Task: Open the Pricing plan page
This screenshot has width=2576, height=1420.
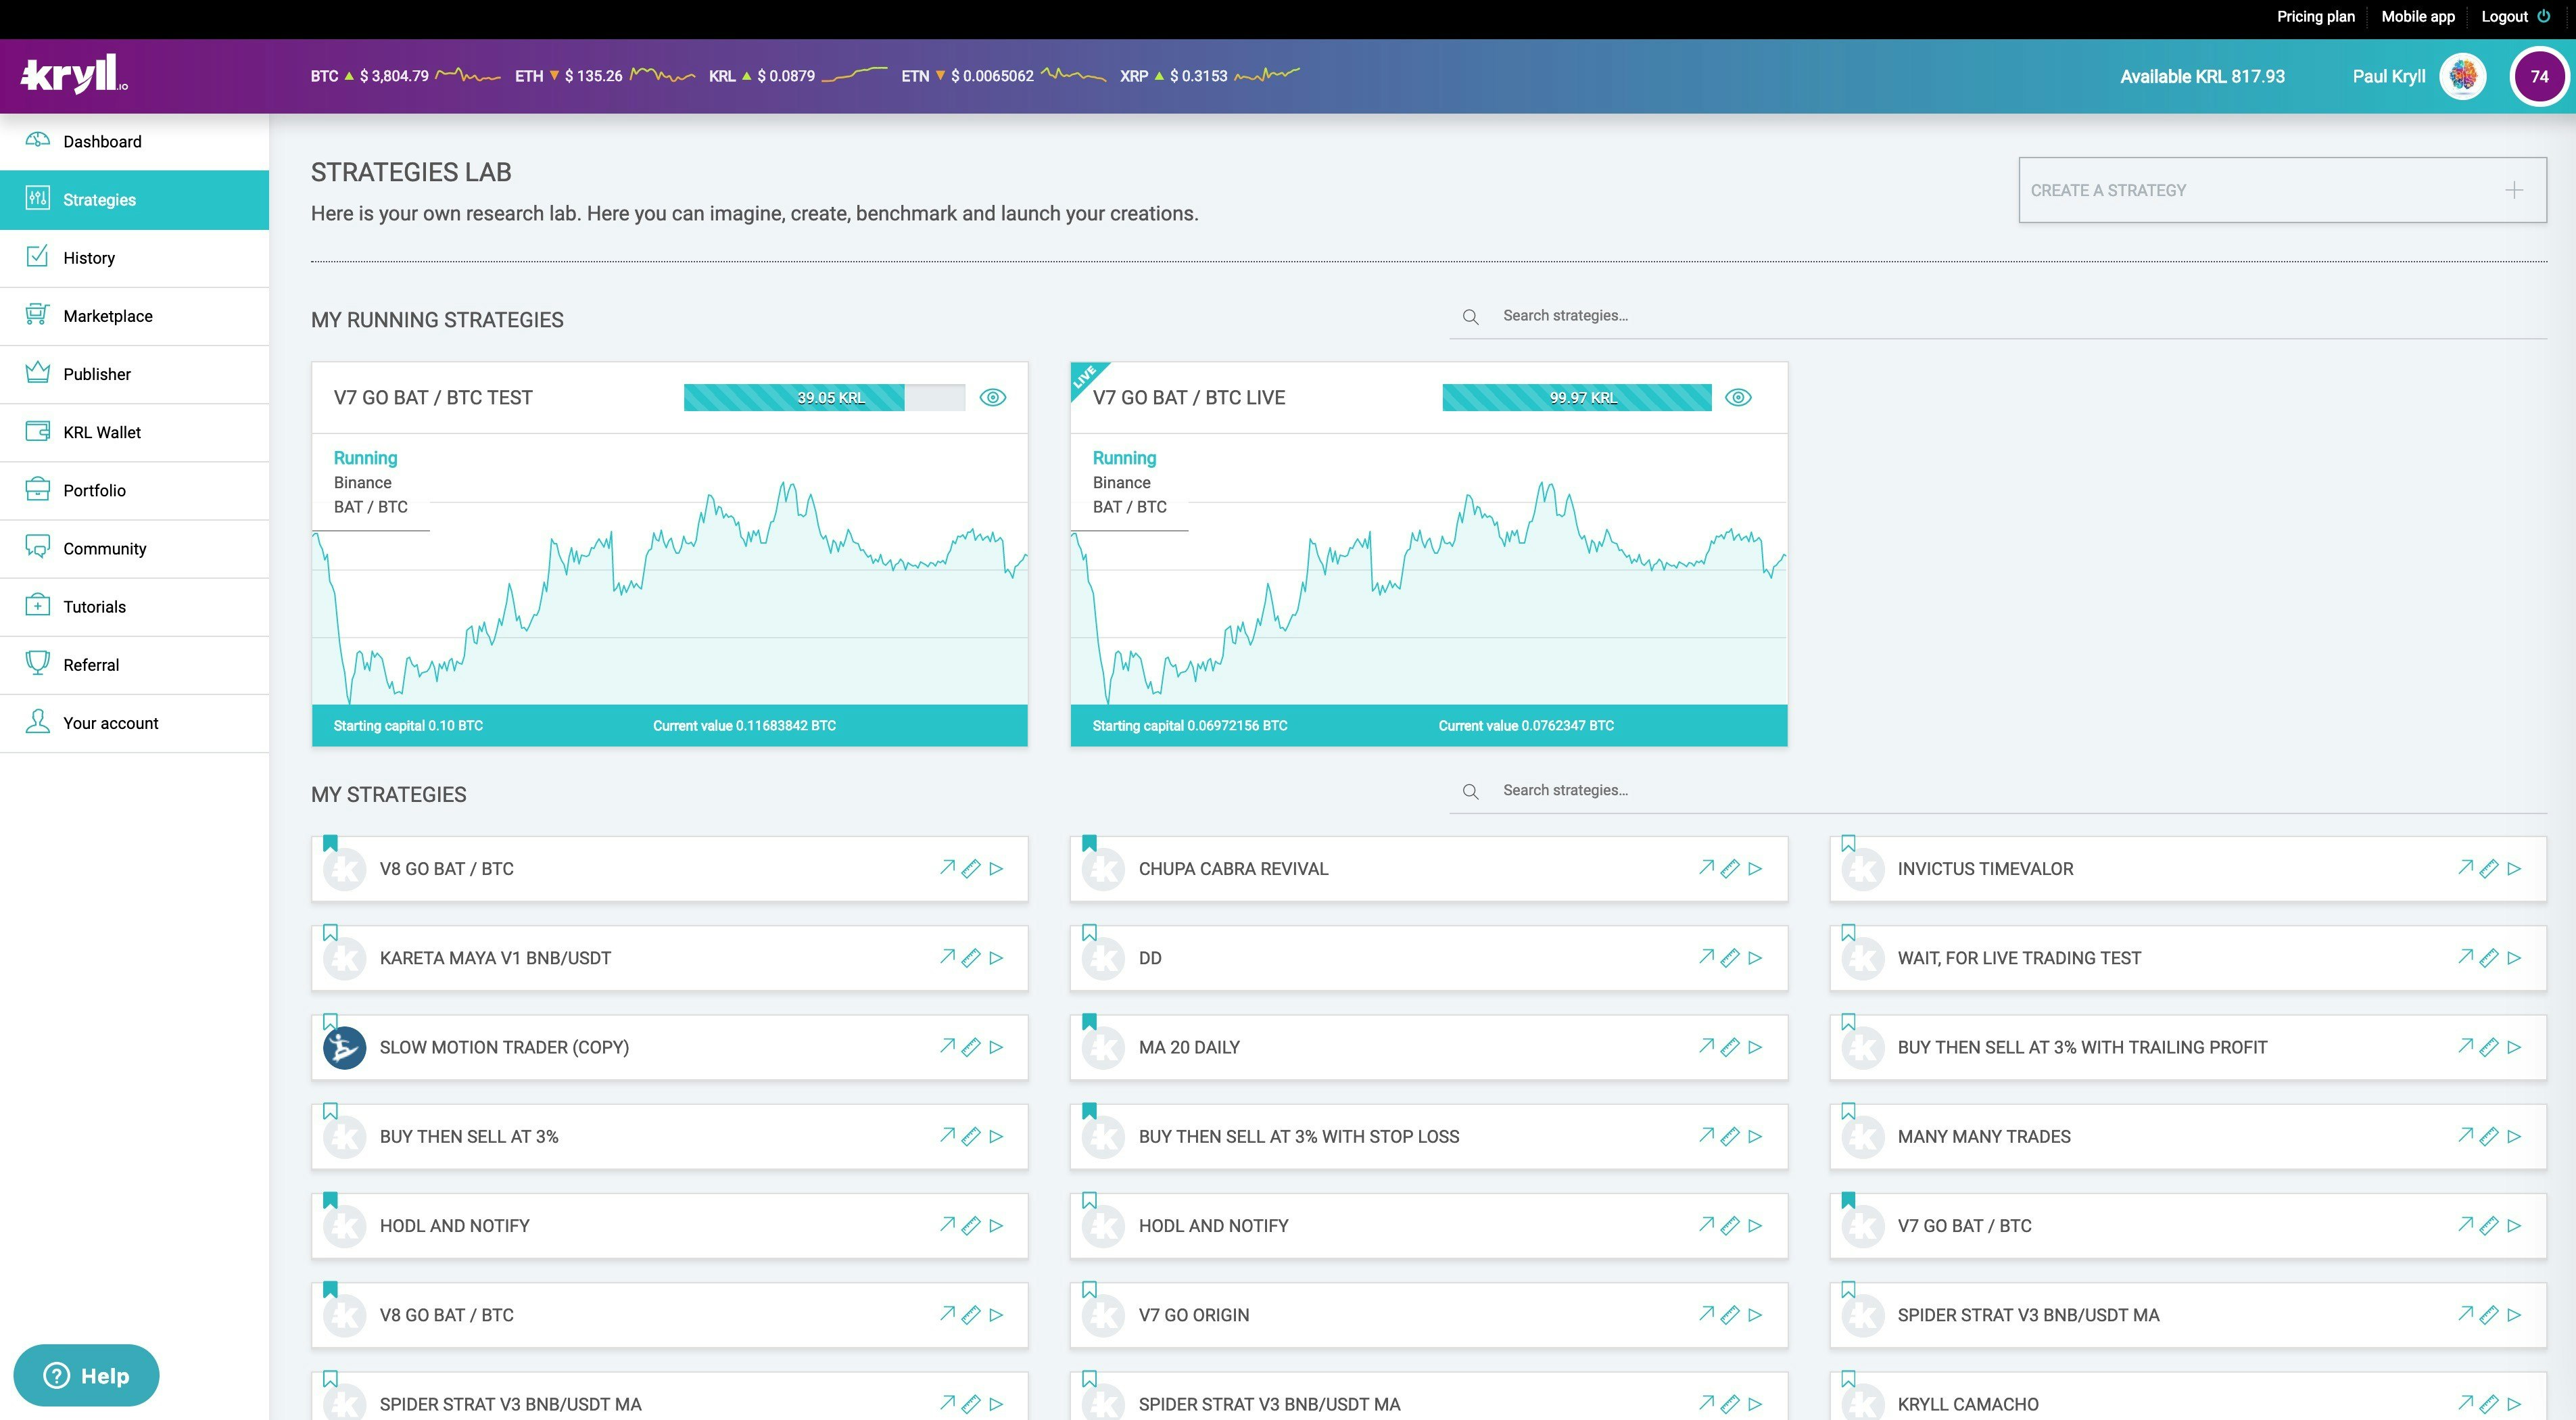Action: click(x=2315, y=16)
